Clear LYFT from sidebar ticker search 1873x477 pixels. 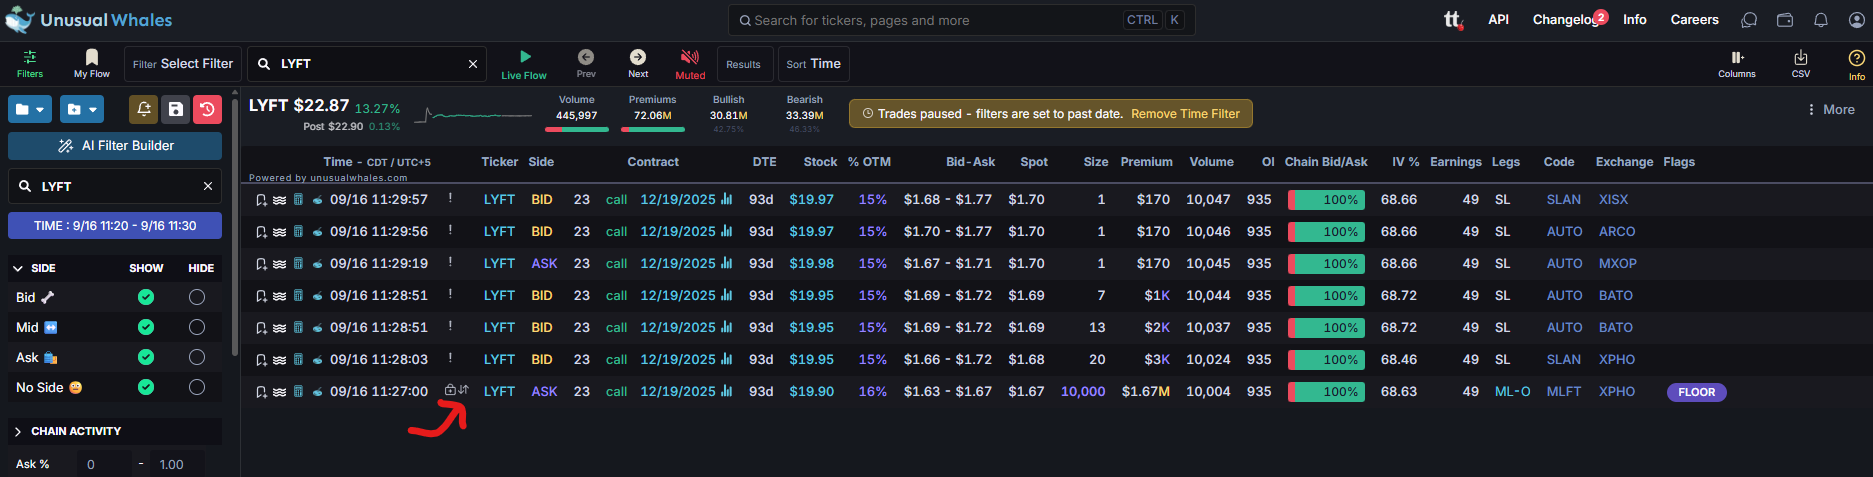coord(208,186)
